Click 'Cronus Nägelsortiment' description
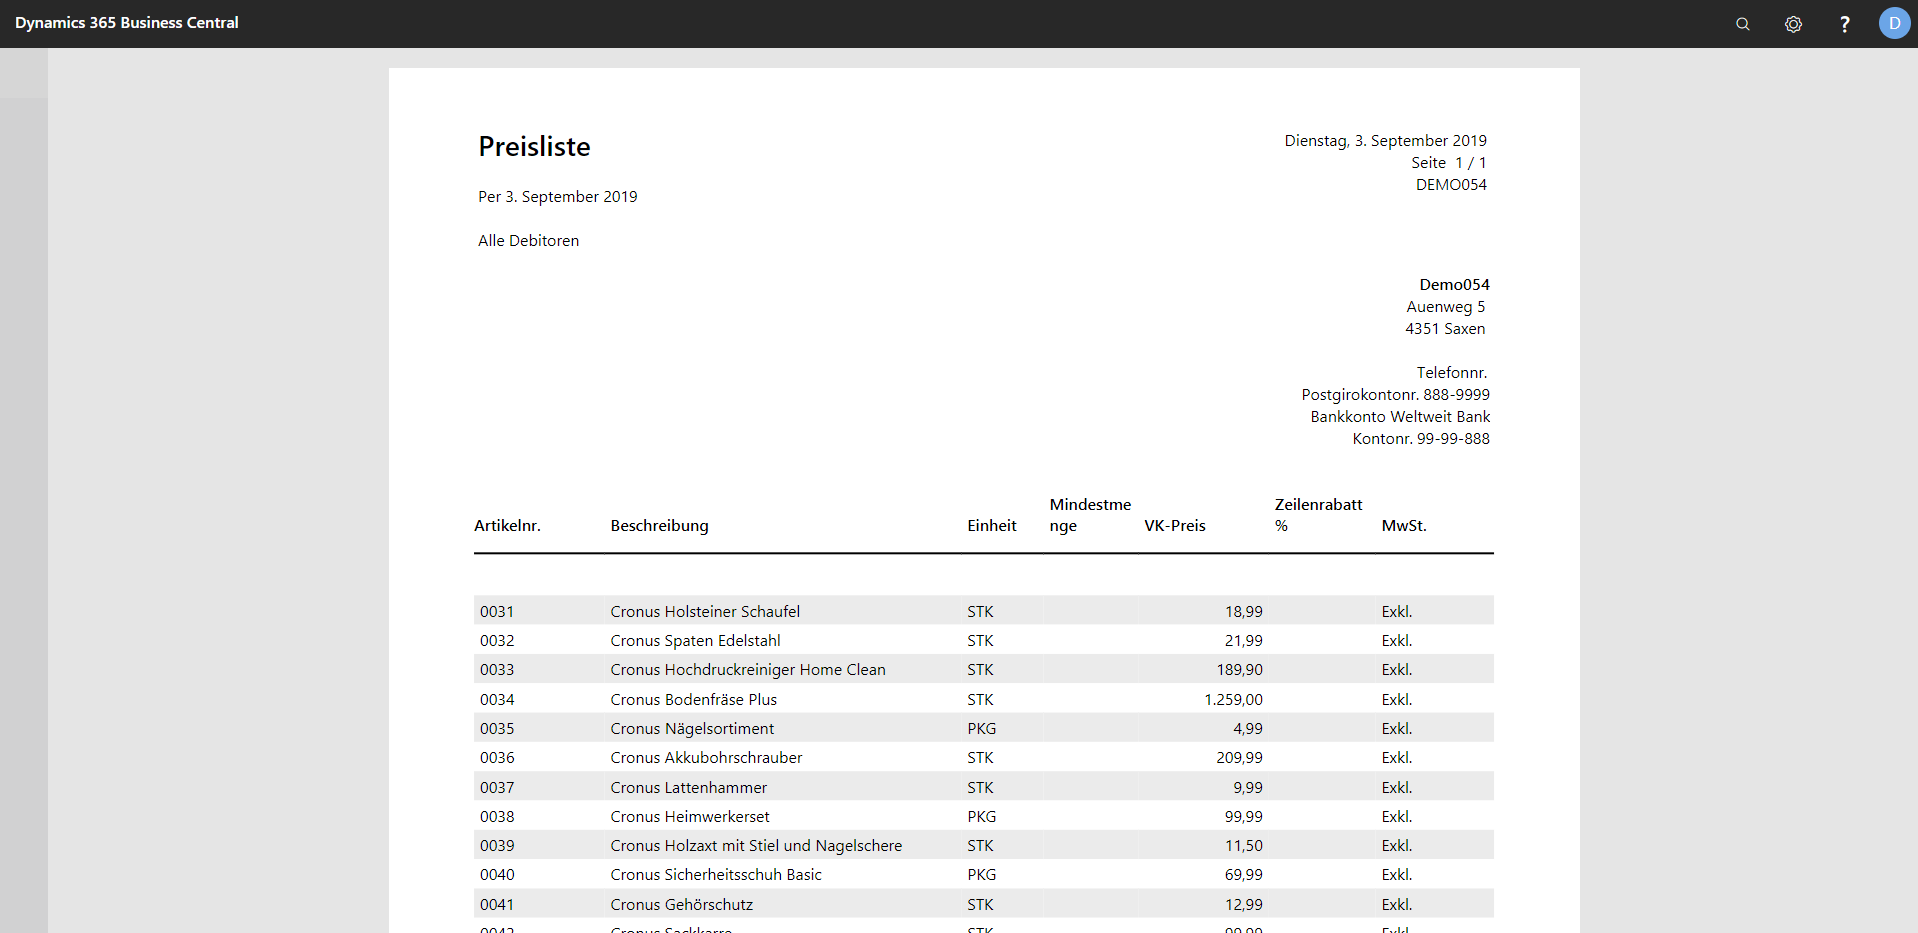This screenshot has width=1918, height=933. coord(692,729)
